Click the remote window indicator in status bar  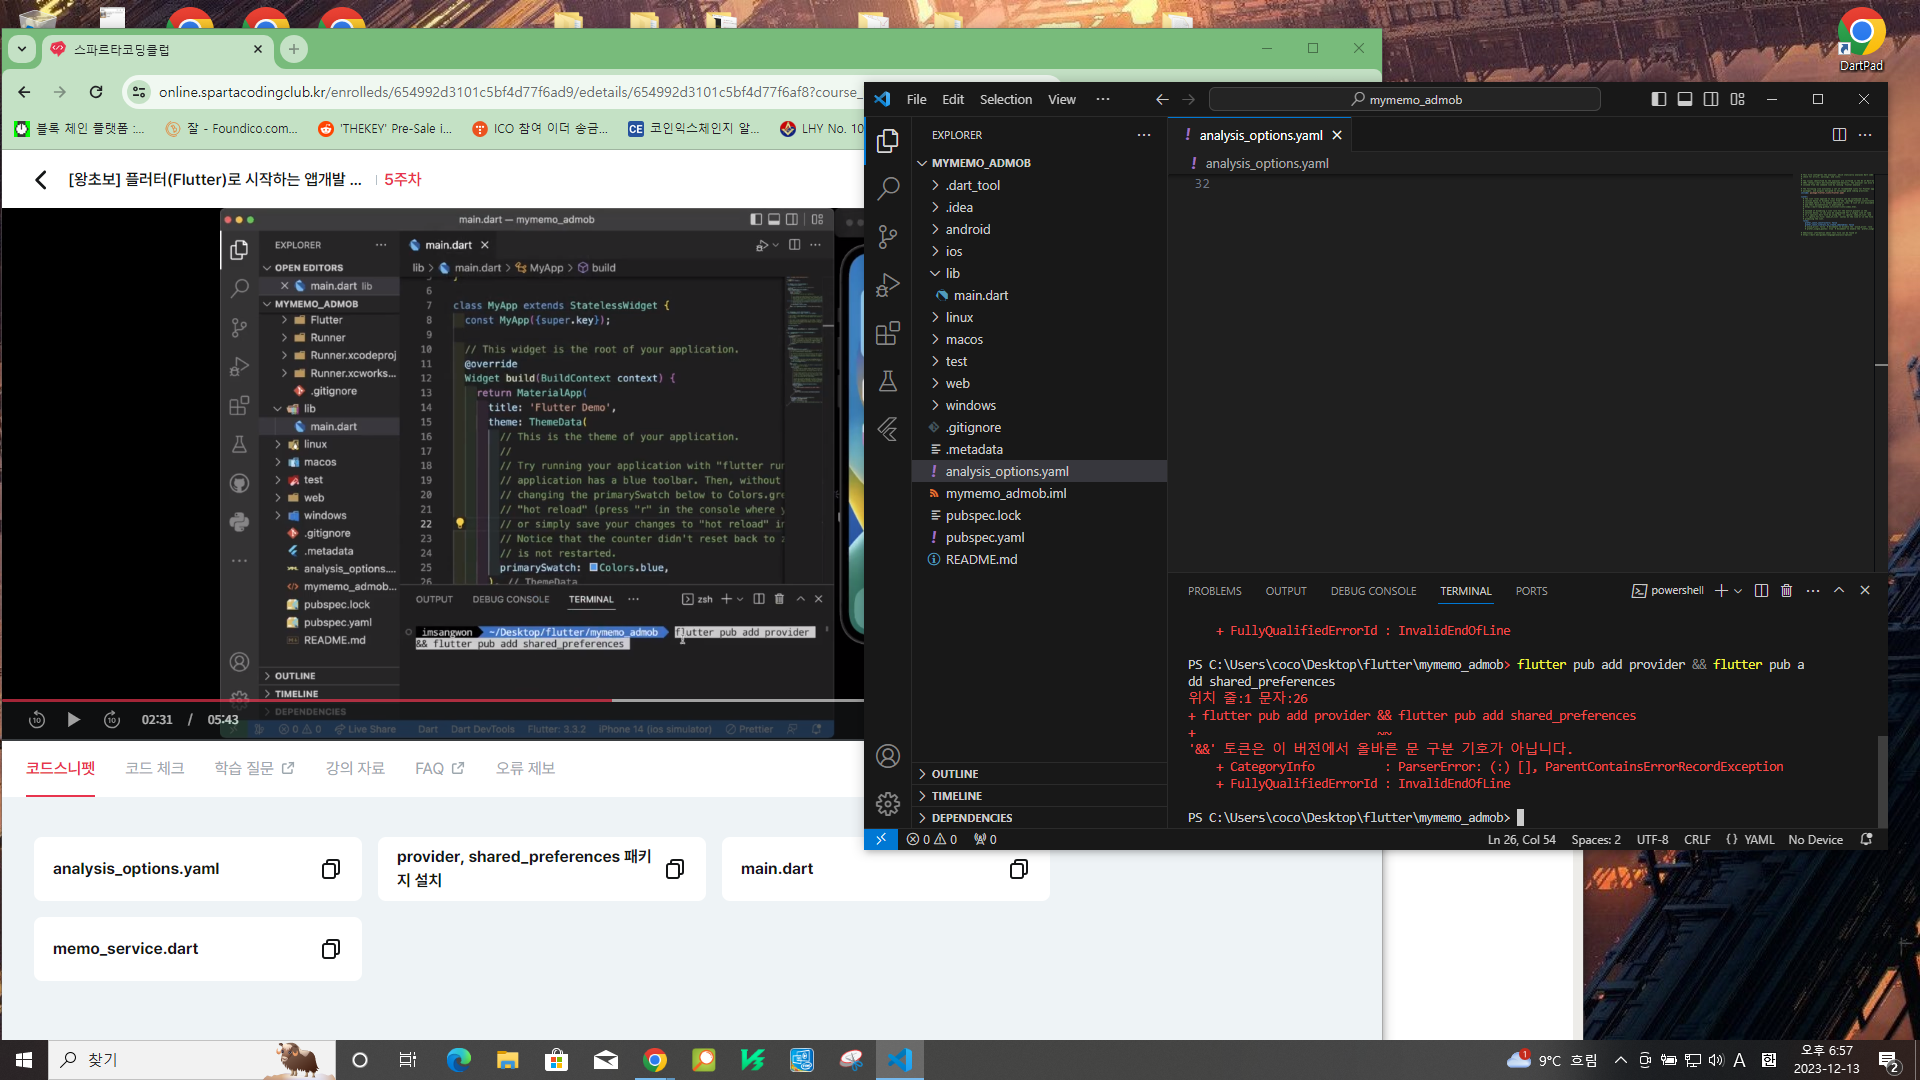[x=881, y=839]
